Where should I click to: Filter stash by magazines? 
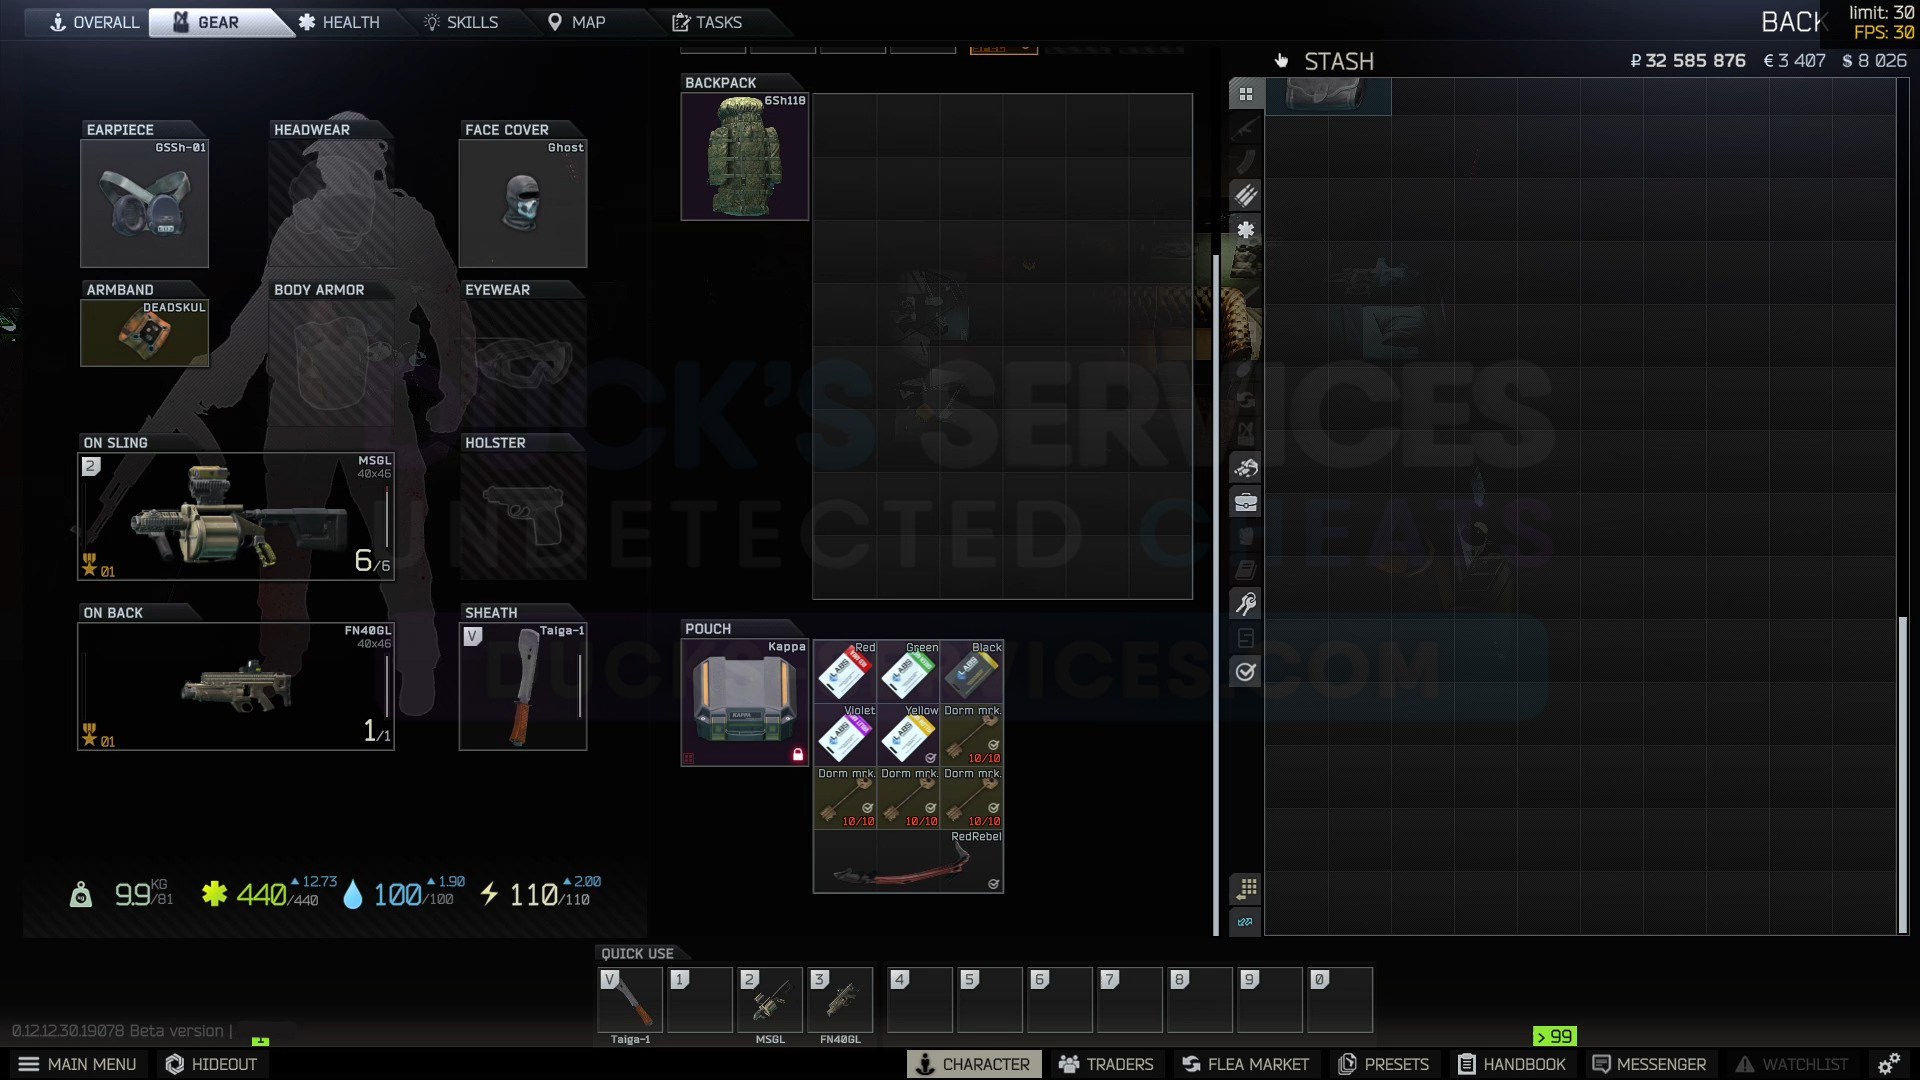click(1246, 162)
